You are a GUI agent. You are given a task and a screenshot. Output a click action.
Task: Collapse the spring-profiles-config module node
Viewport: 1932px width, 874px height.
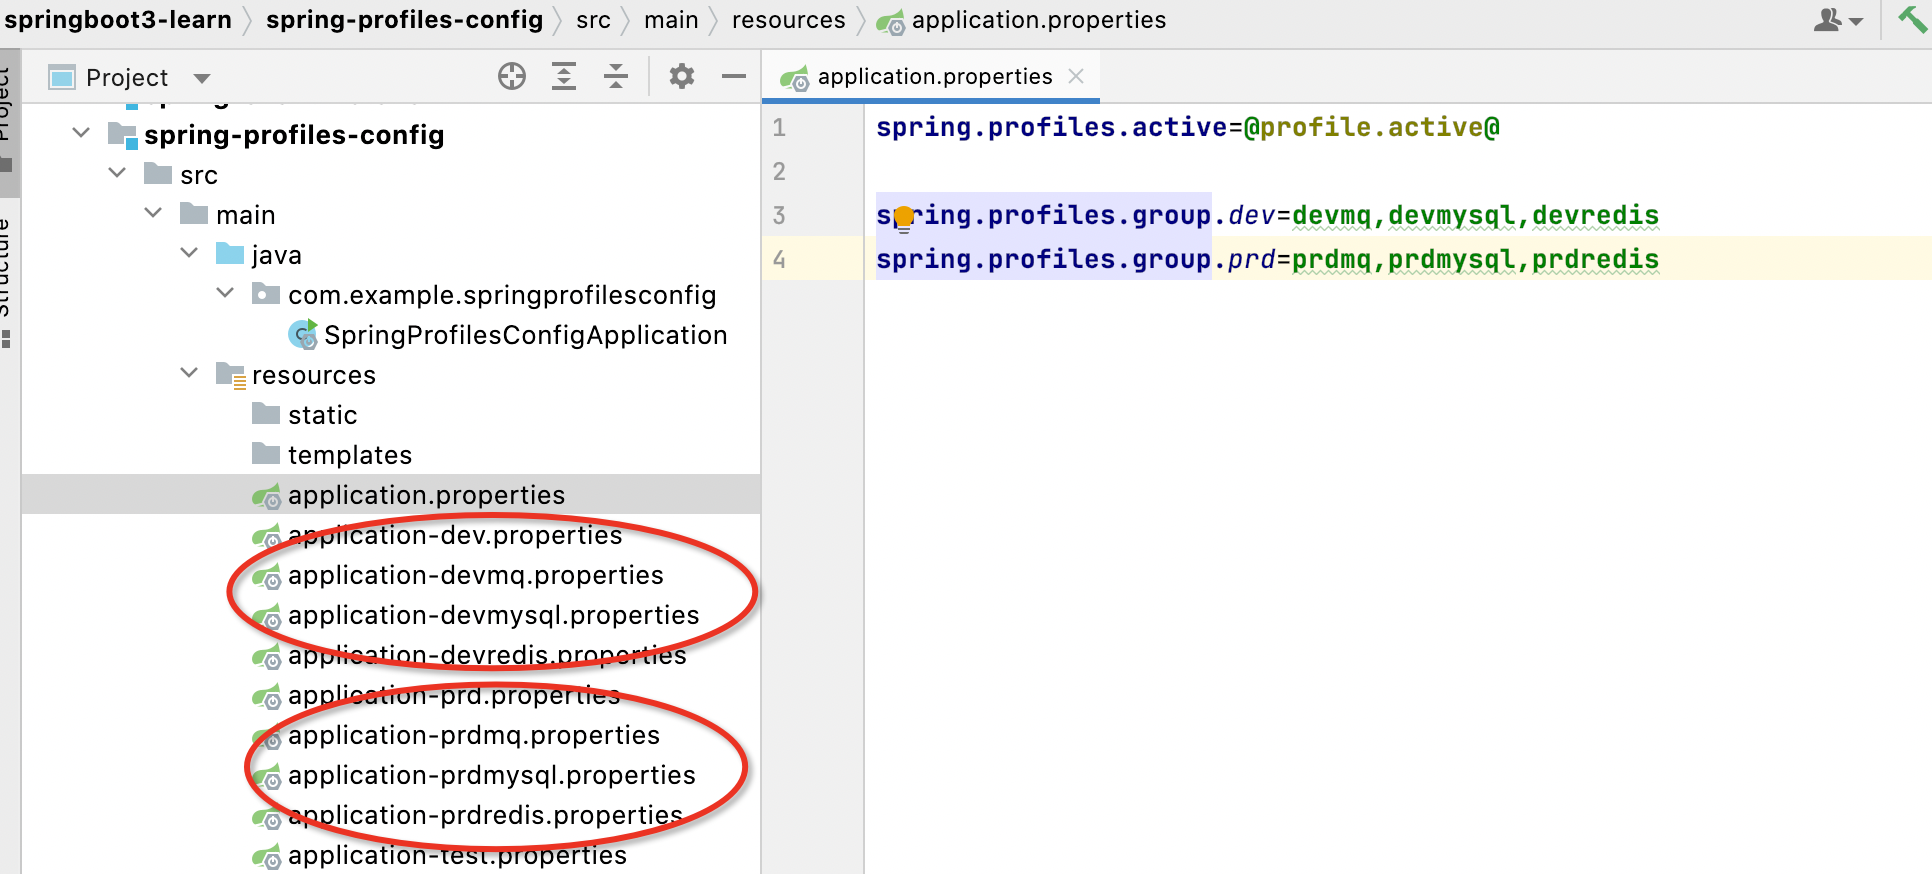pyautogui.click(x=81, y=133)
